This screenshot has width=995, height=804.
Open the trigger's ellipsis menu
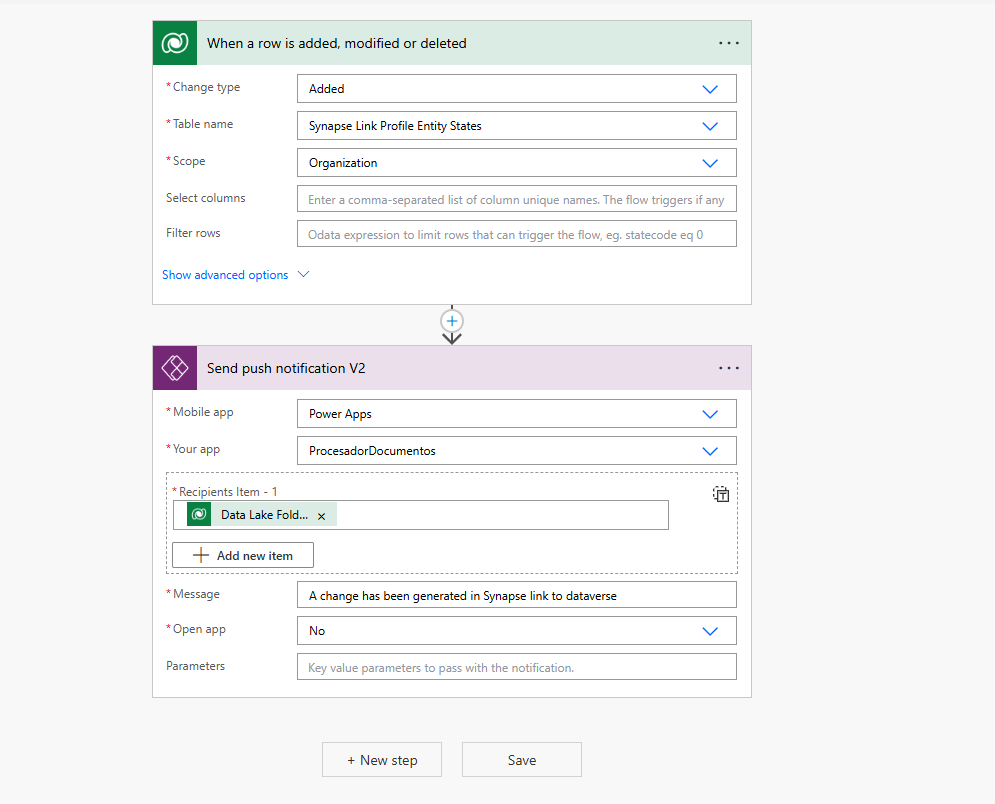pyautogui.click(x=728, y=42)
